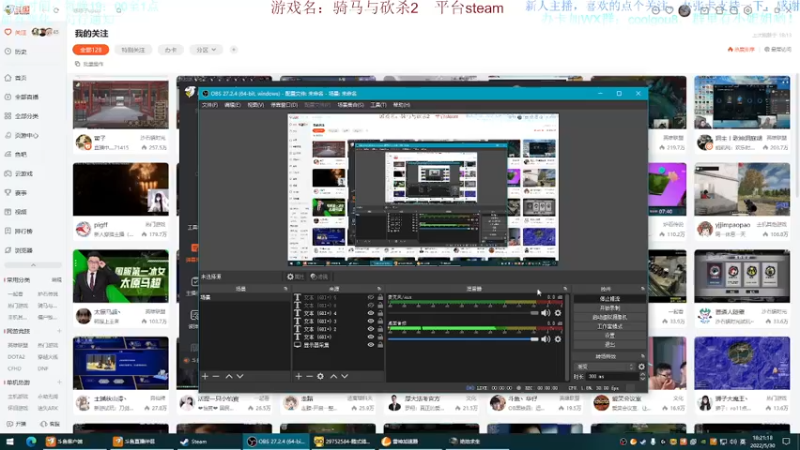Increase transition duration with stepper arrow
This screenshot has width=800, height=450.
pyautogui.click(x=642, y=374)
